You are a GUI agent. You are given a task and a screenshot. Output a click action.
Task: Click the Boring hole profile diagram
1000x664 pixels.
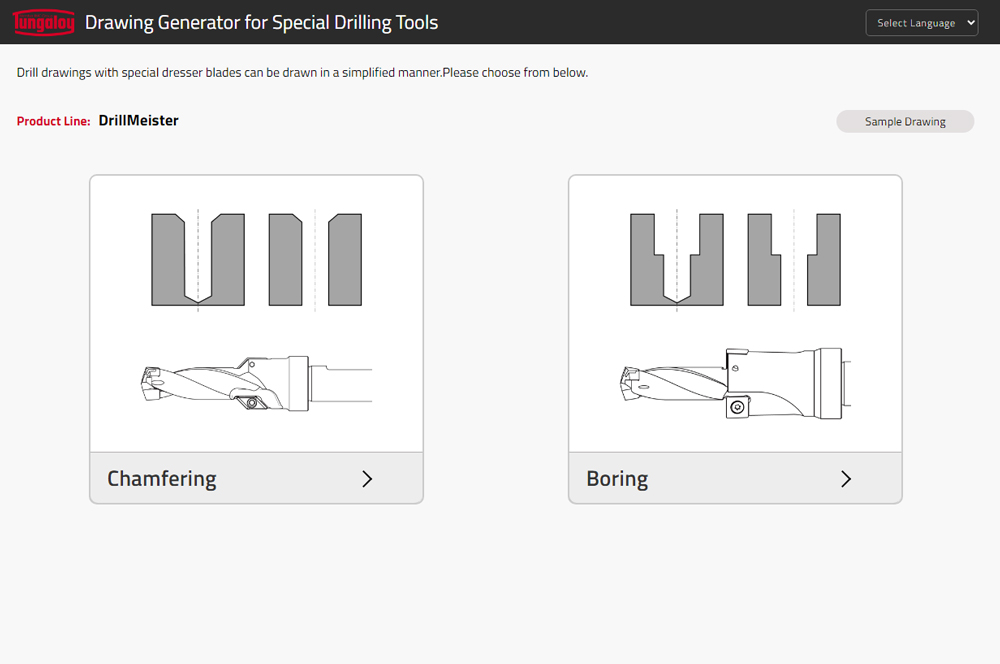coord(735,258)
